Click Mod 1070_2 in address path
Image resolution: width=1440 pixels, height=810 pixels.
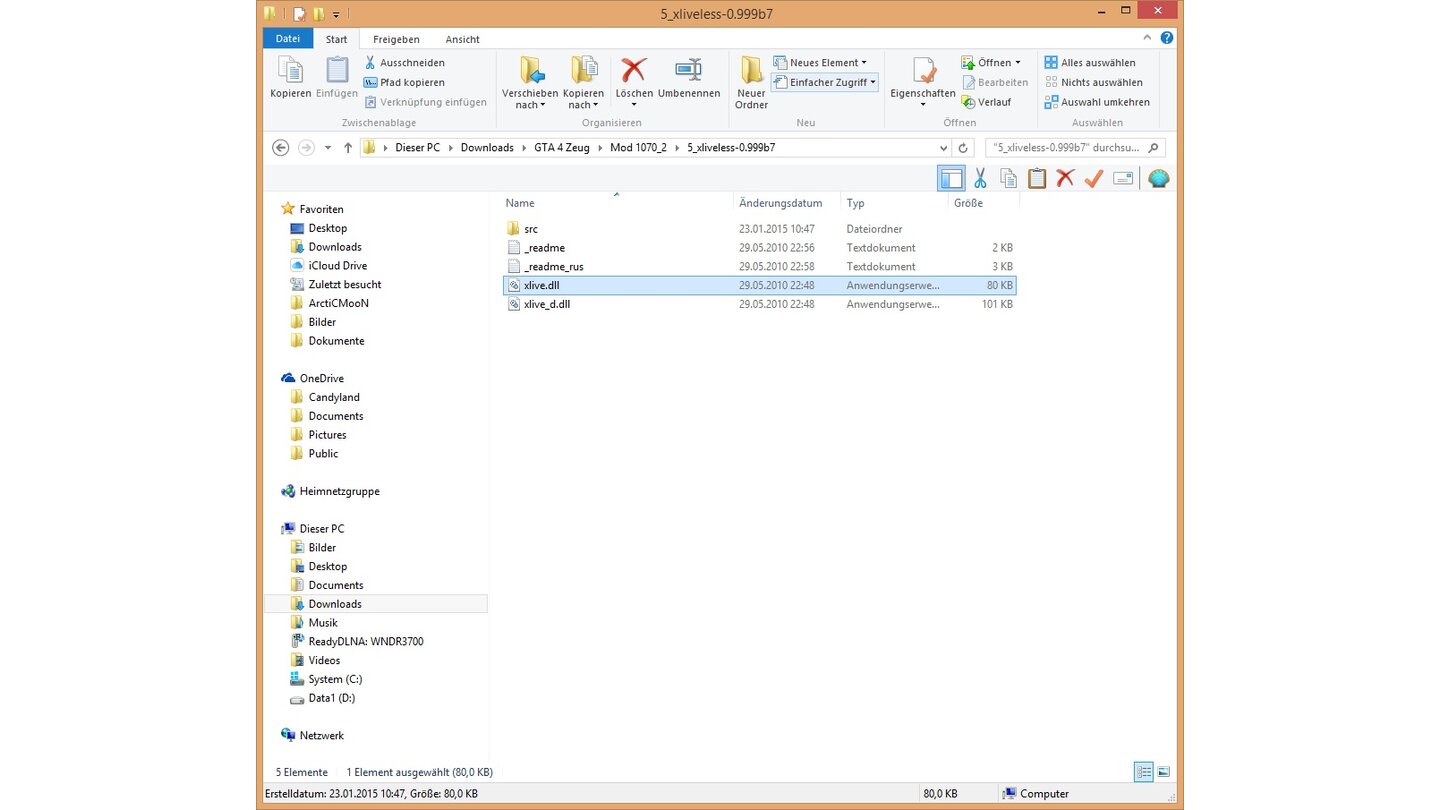638,147
